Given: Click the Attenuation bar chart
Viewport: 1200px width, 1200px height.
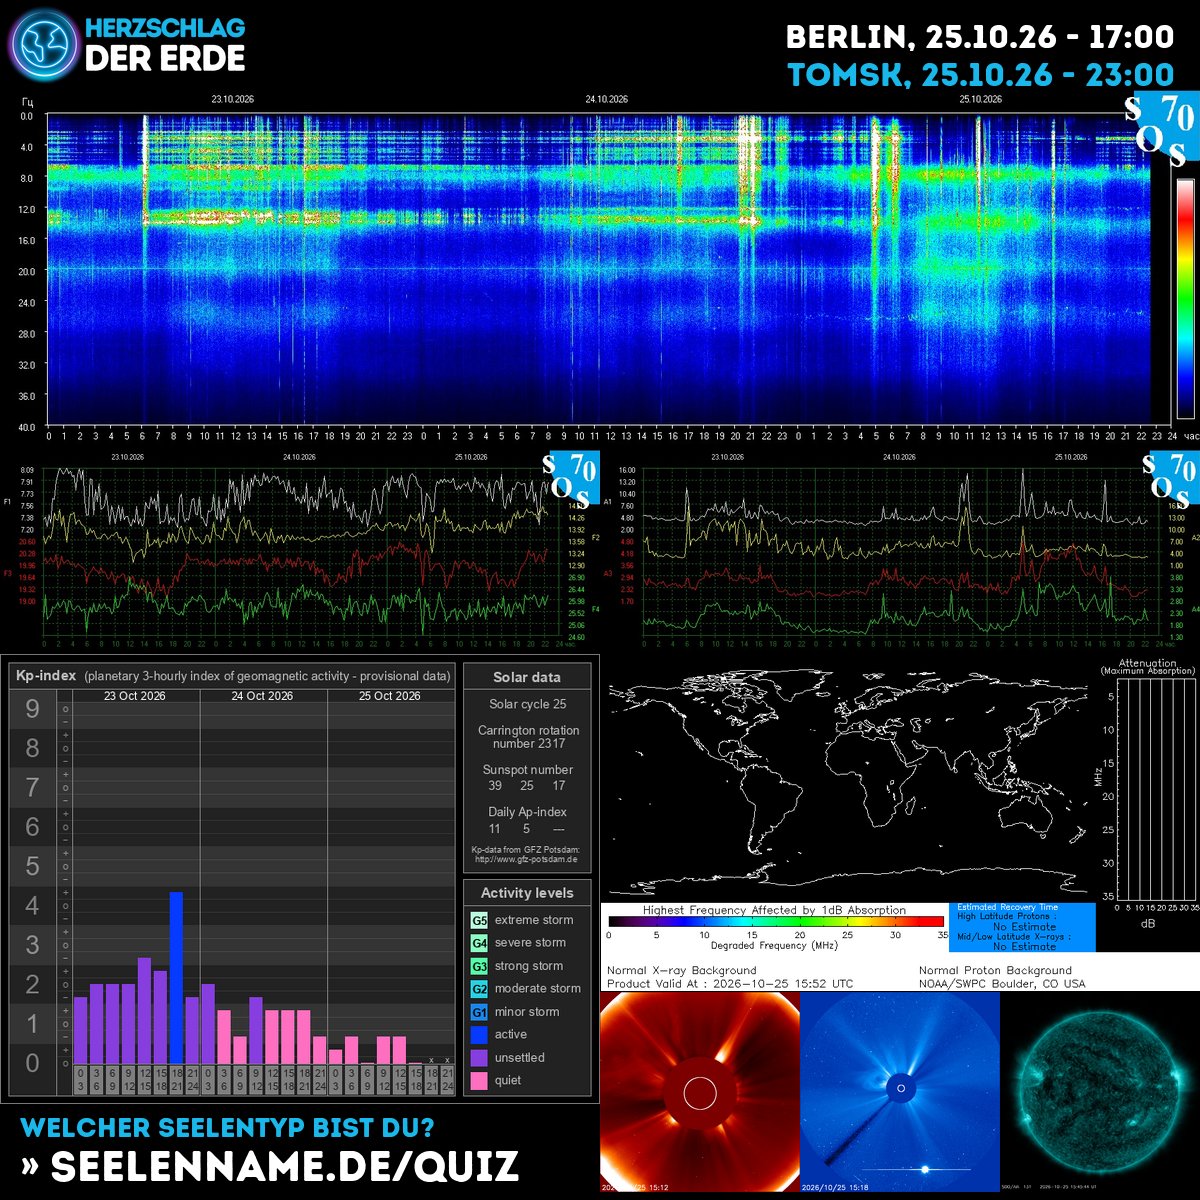Looking at the screenshot, I should click(1155, 790).
